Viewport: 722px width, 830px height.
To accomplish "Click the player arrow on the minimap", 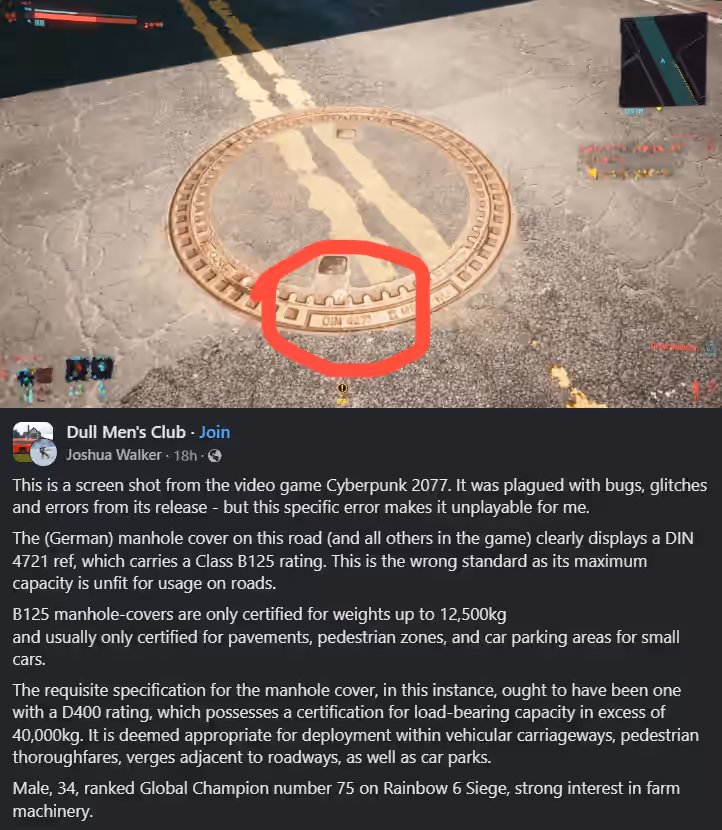I will (662, 61).
